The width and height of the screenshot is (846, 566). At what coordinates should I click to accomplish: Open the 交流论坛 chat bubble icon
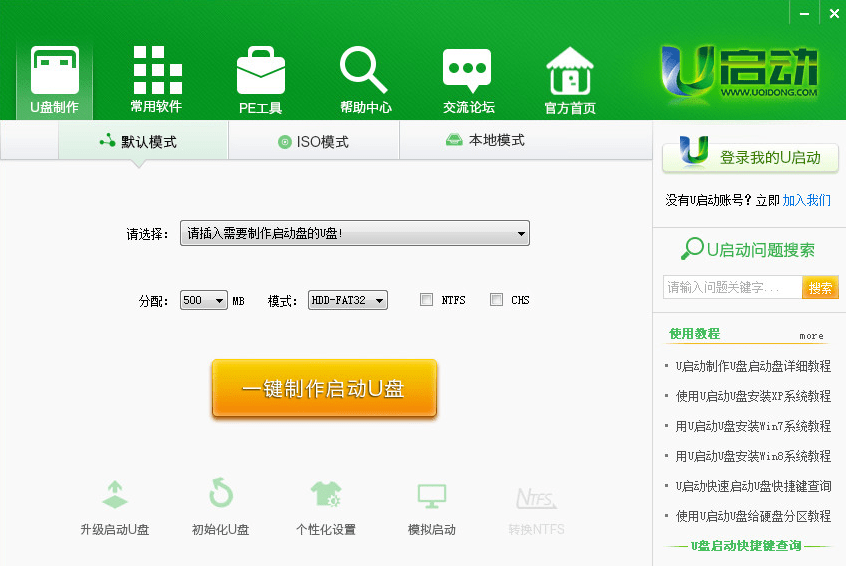(x=467, y=70)
